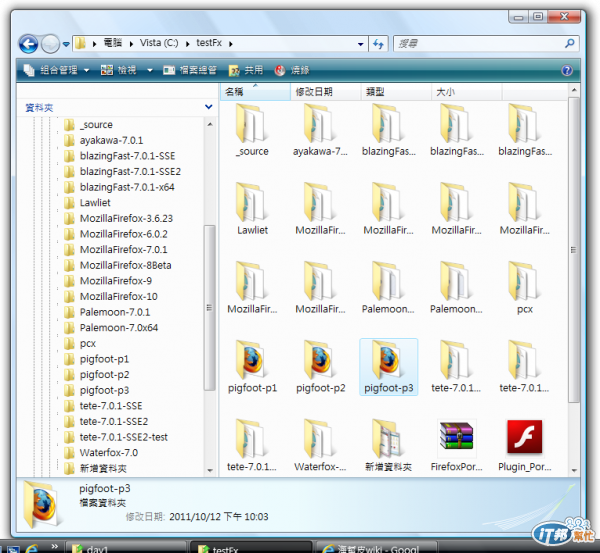Select Waterfox-7.0 in the folder tree
This screenshot has width=600, height=553.
tap(109, 453)
